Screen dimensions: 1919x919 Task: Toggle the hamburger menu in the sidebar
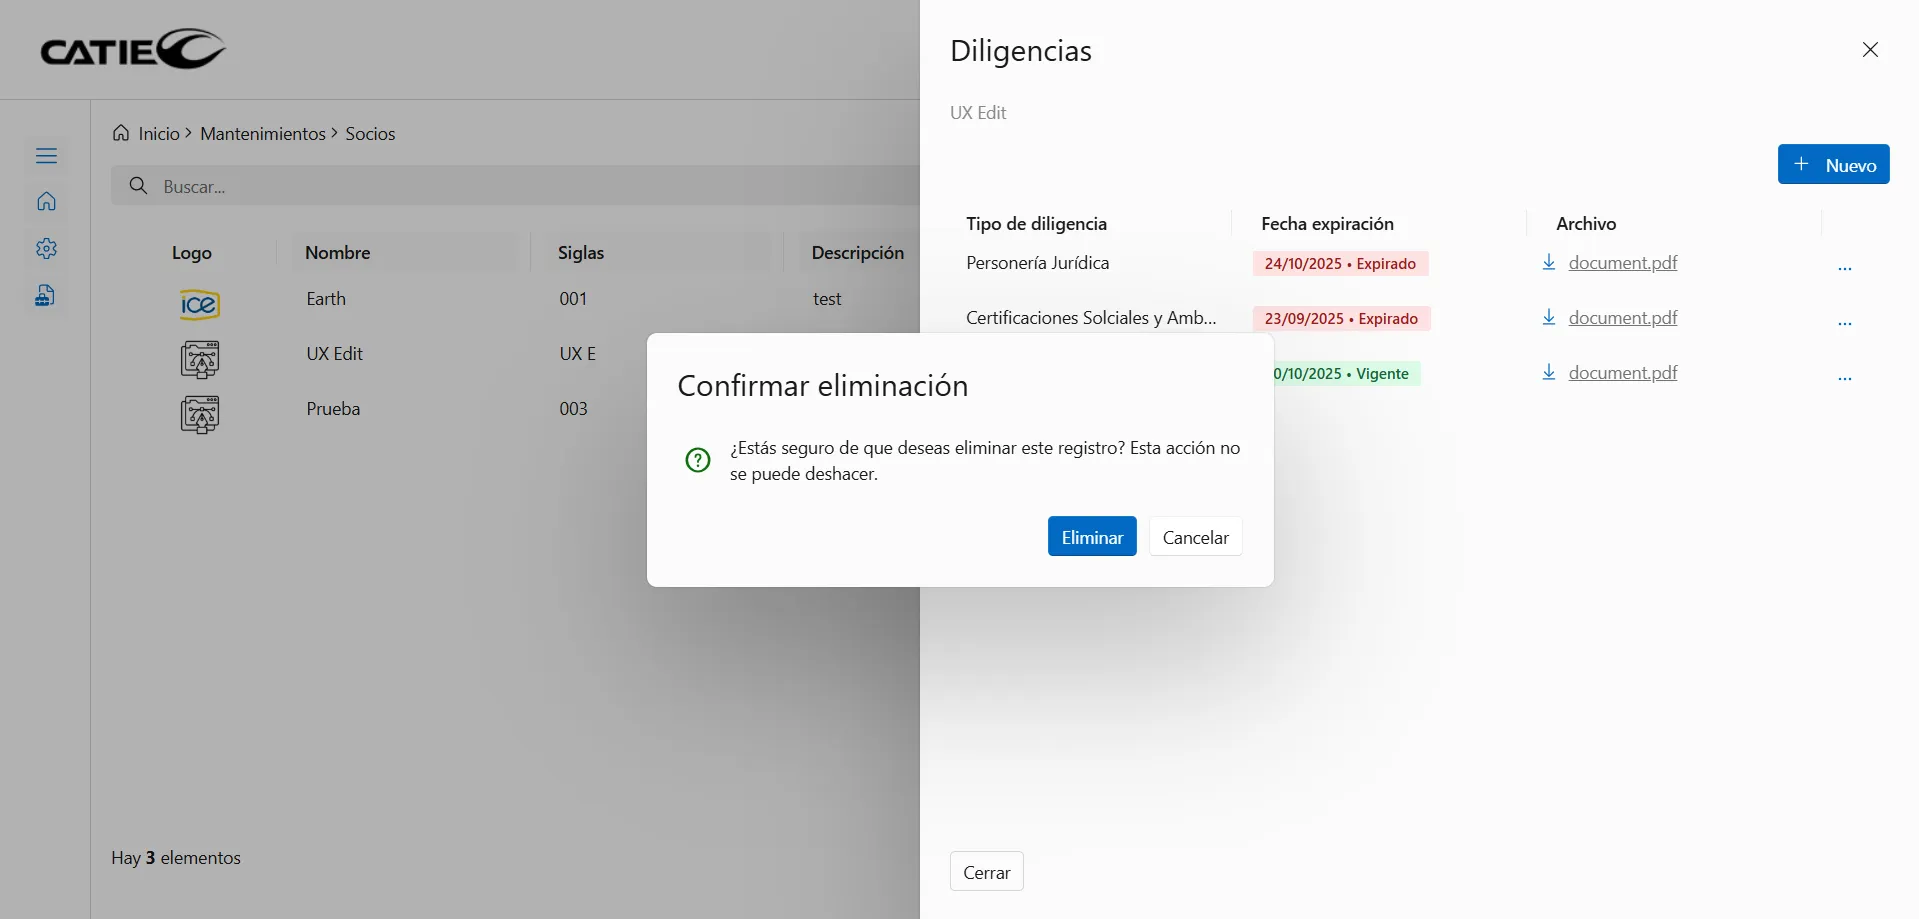[46, 155]
